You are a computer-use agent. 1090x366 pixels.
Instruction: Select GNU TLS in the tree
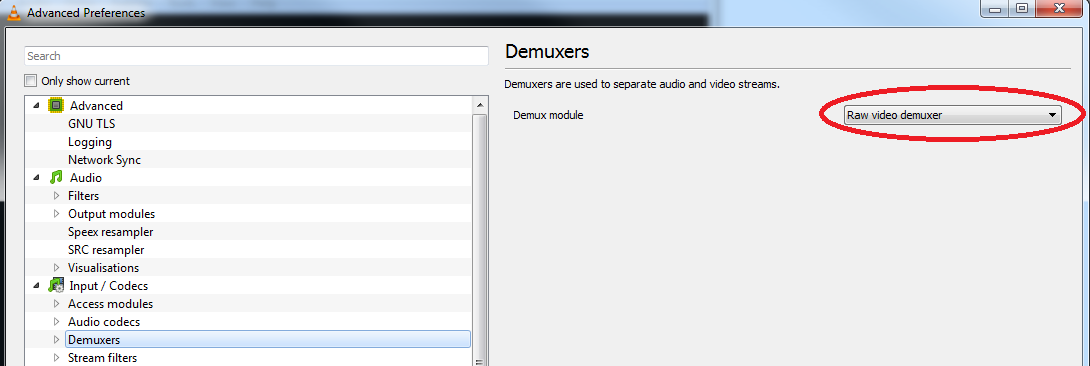(92, 124)
